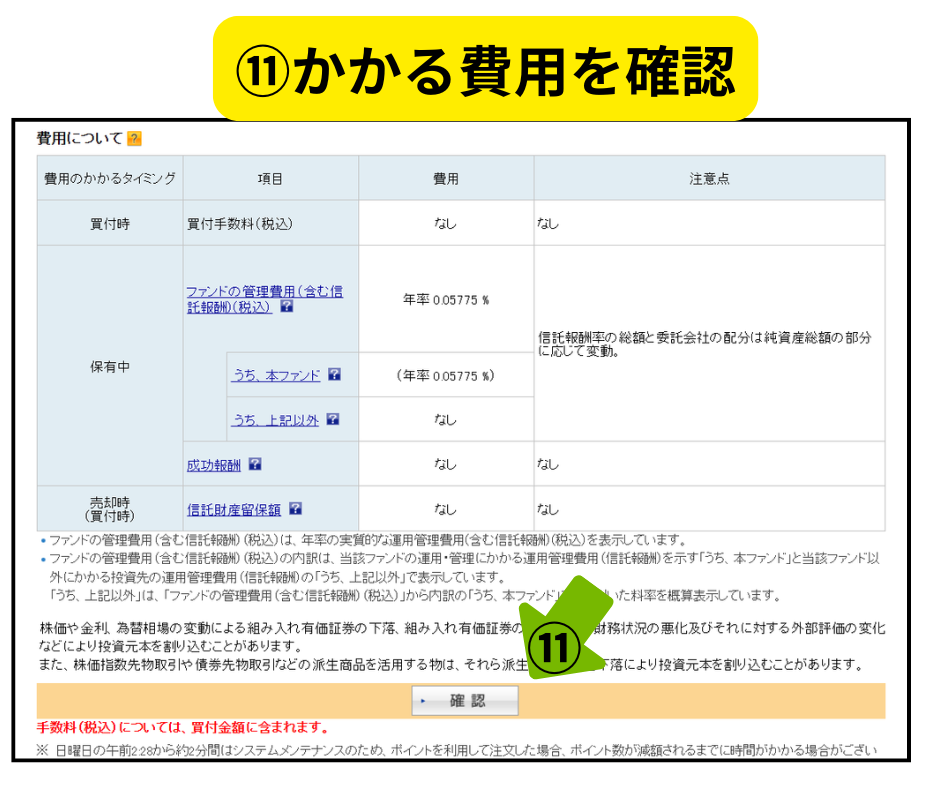Select the 注意点 column header
Screen dimensions: 940x788
[x=709, y=178]
